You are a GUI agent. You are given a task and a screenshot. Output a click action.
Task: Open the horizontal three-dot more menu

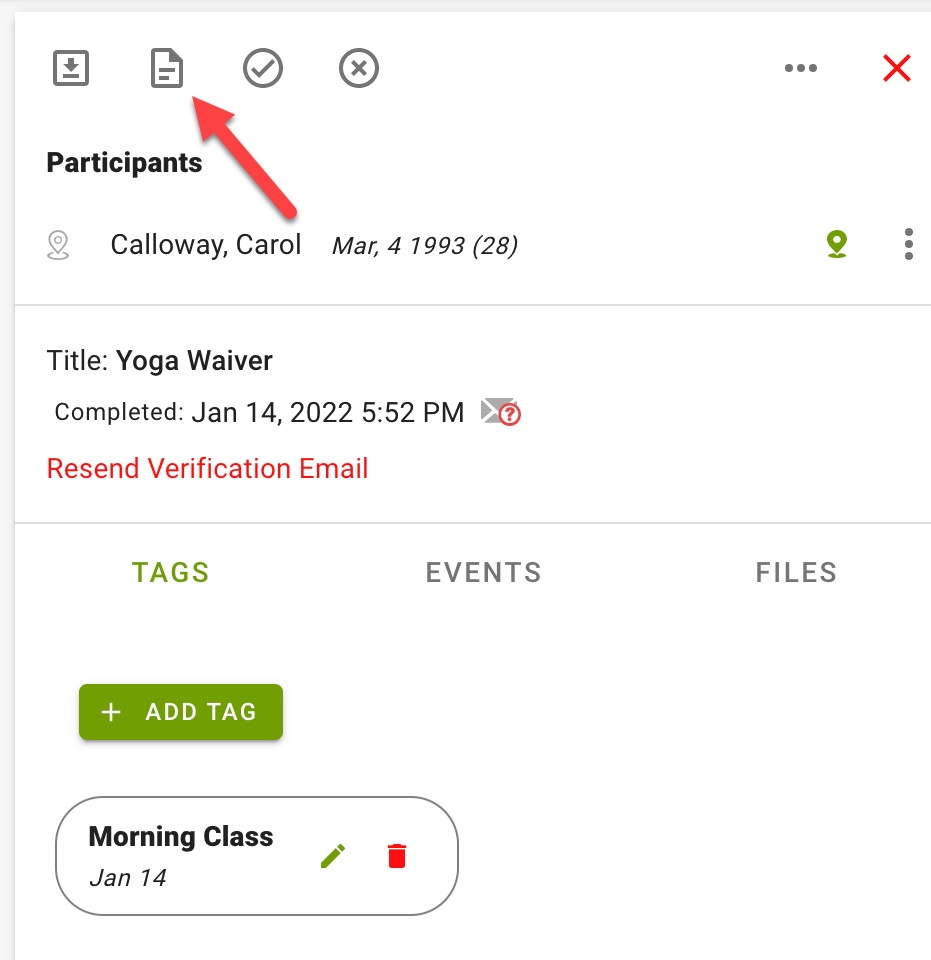(801, 68)
